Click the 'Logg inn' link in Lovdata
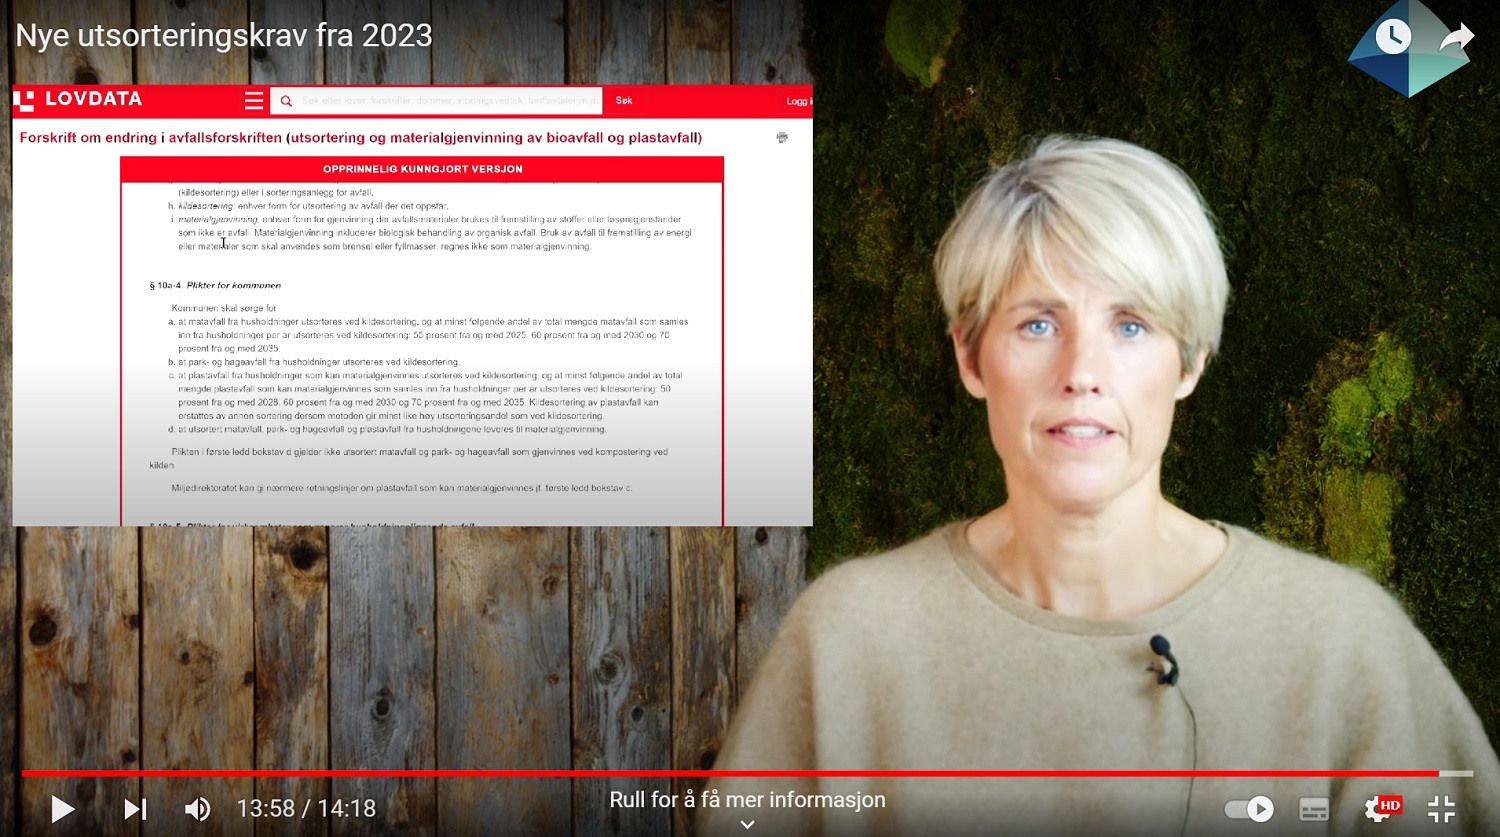The width and height of the screenshot is (1500, 837). tap(799, 101)
